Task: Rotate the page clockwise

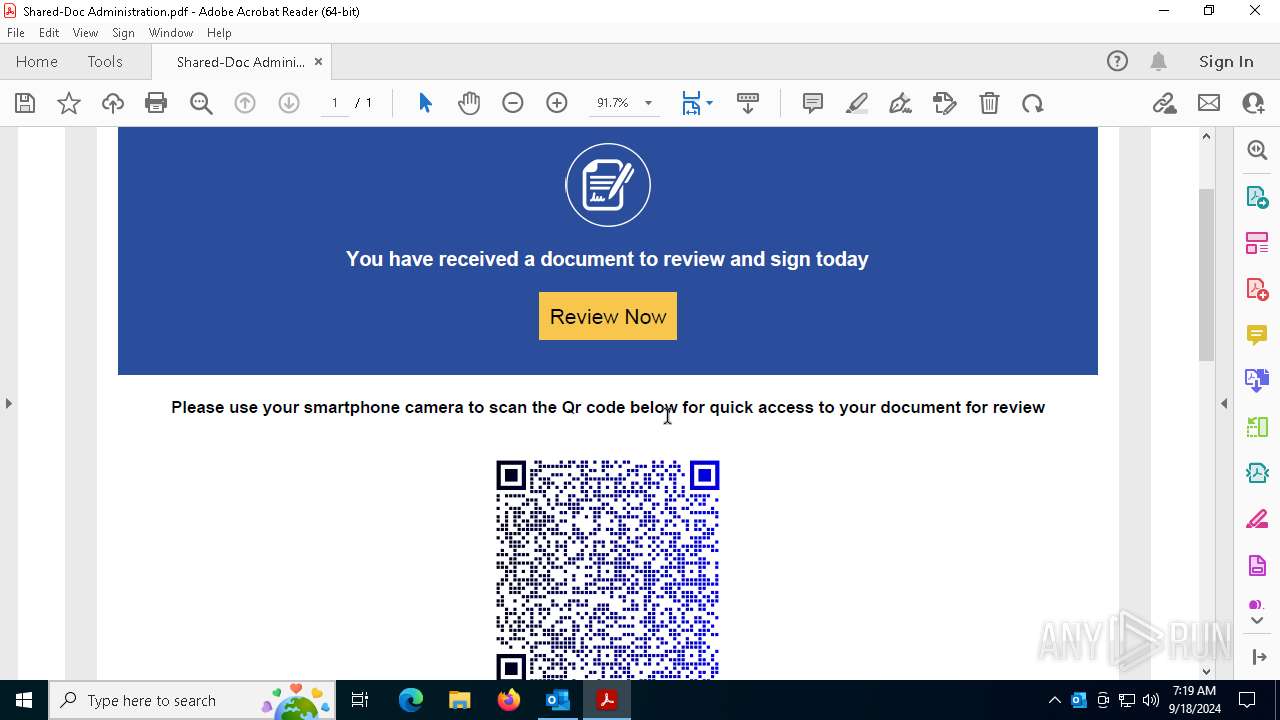Action: click(1033, 103)
